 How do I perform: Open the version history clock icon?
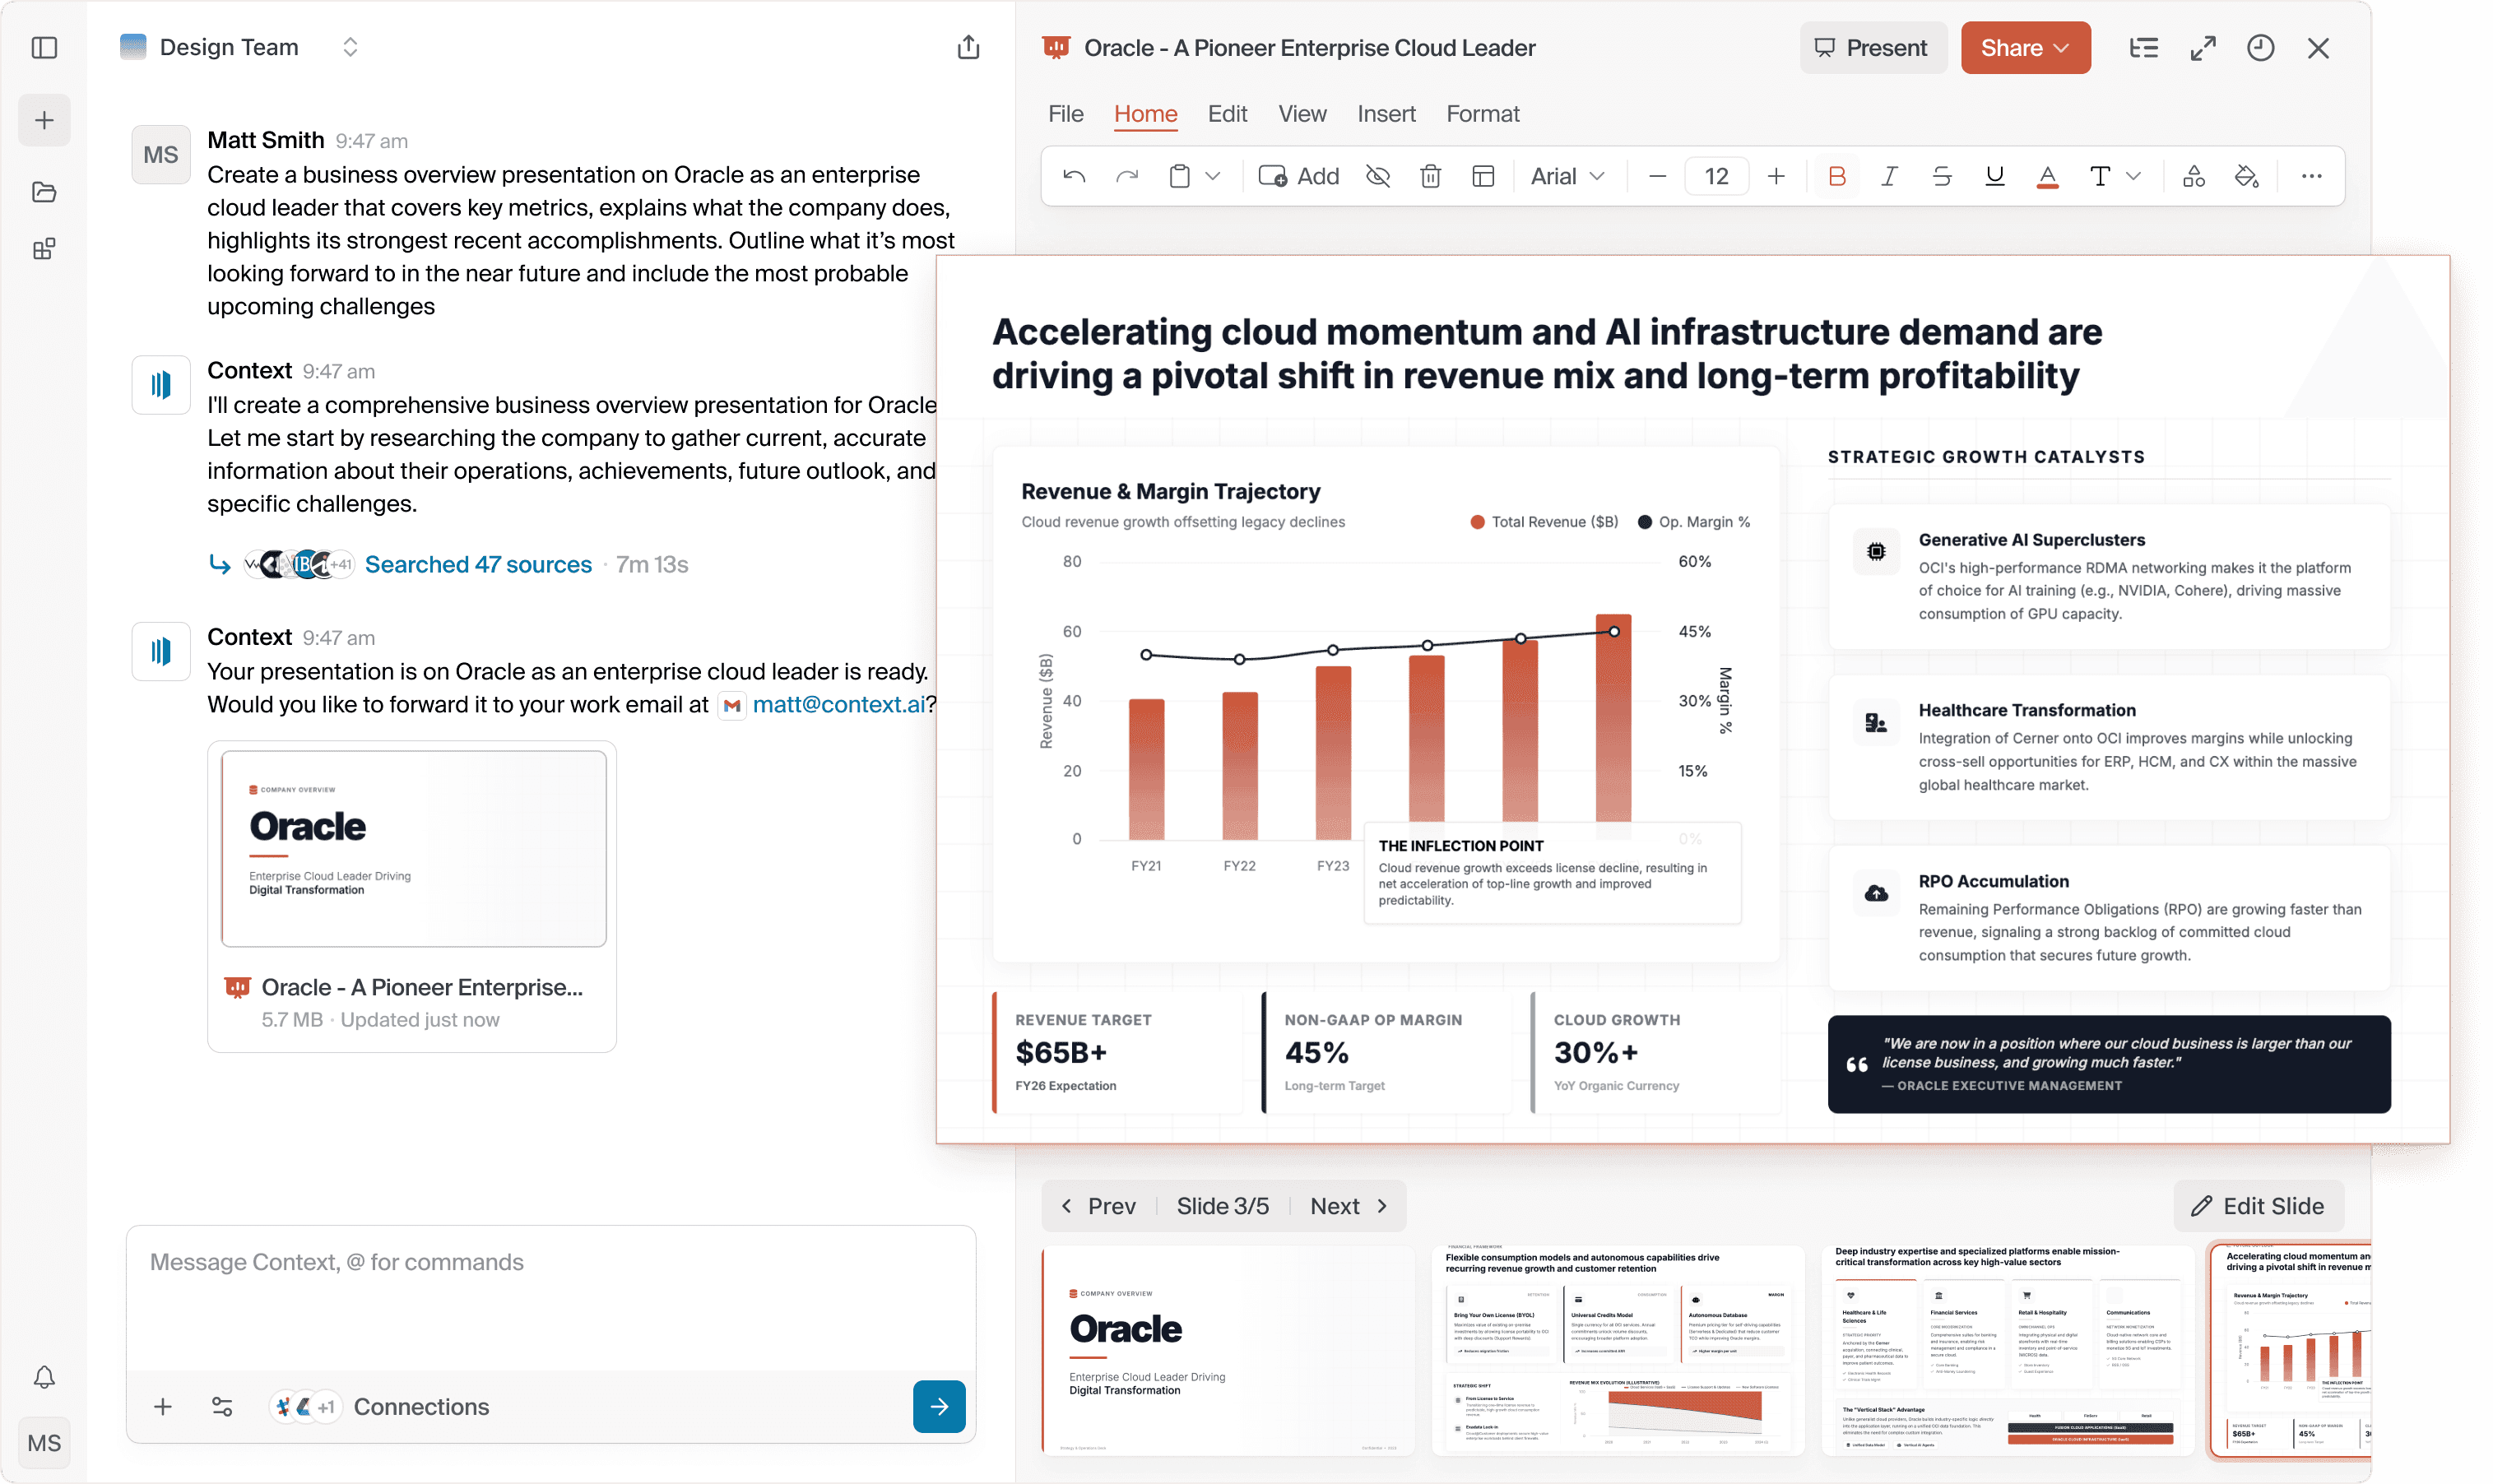point(2260,48)
